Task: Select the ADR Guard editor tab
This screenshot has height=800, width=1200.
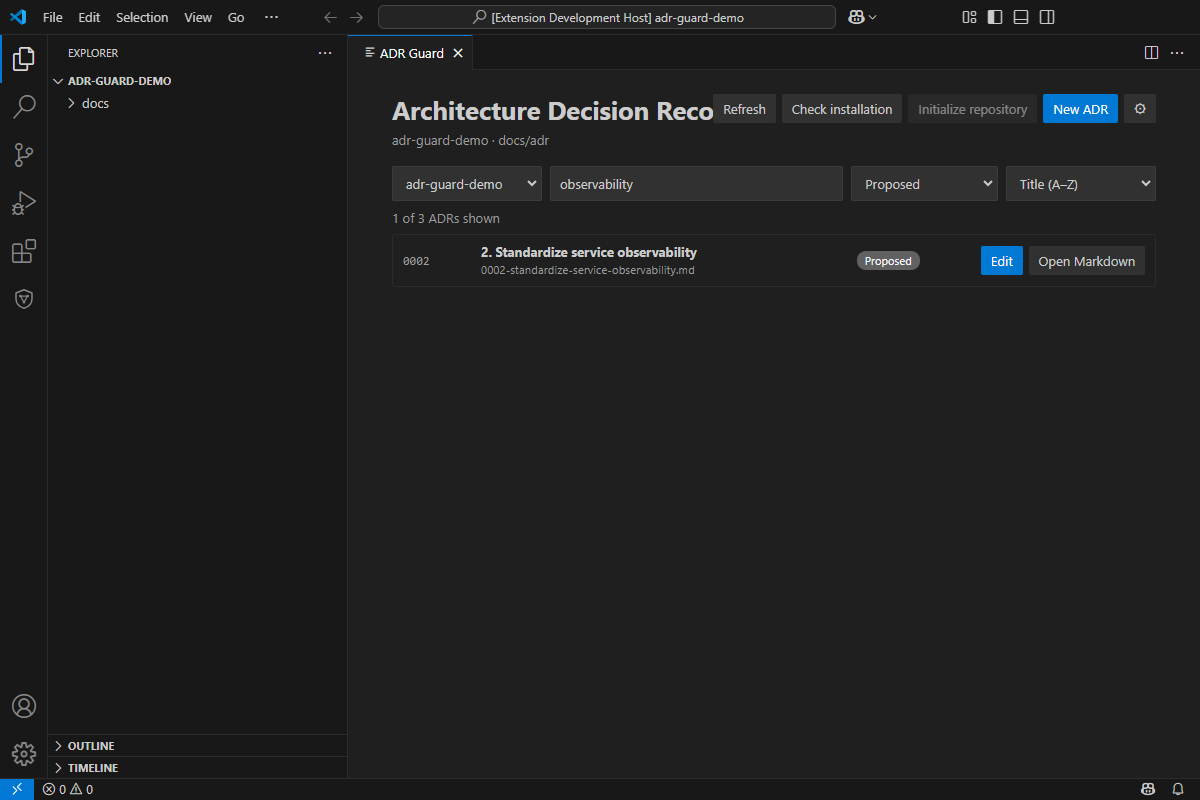Action: tap(411, 53)
